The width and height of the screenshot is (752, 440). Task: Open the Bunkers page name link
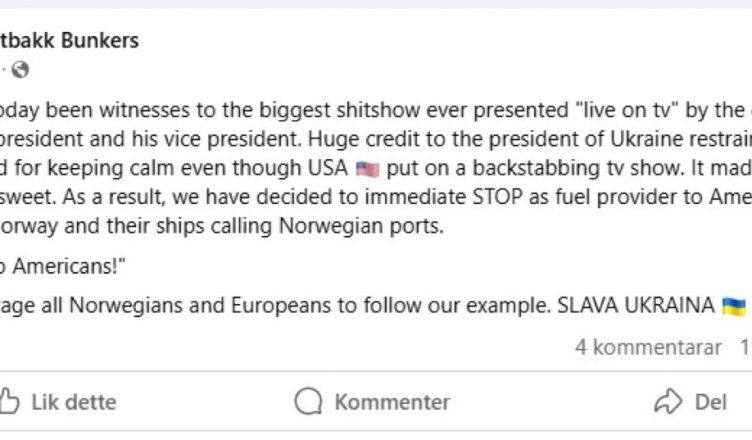69,41
